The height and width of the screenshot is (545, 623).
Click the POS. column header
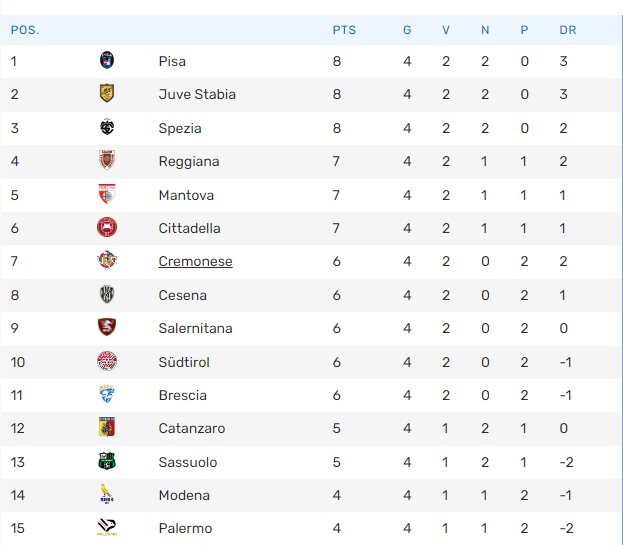coord(25,30)
